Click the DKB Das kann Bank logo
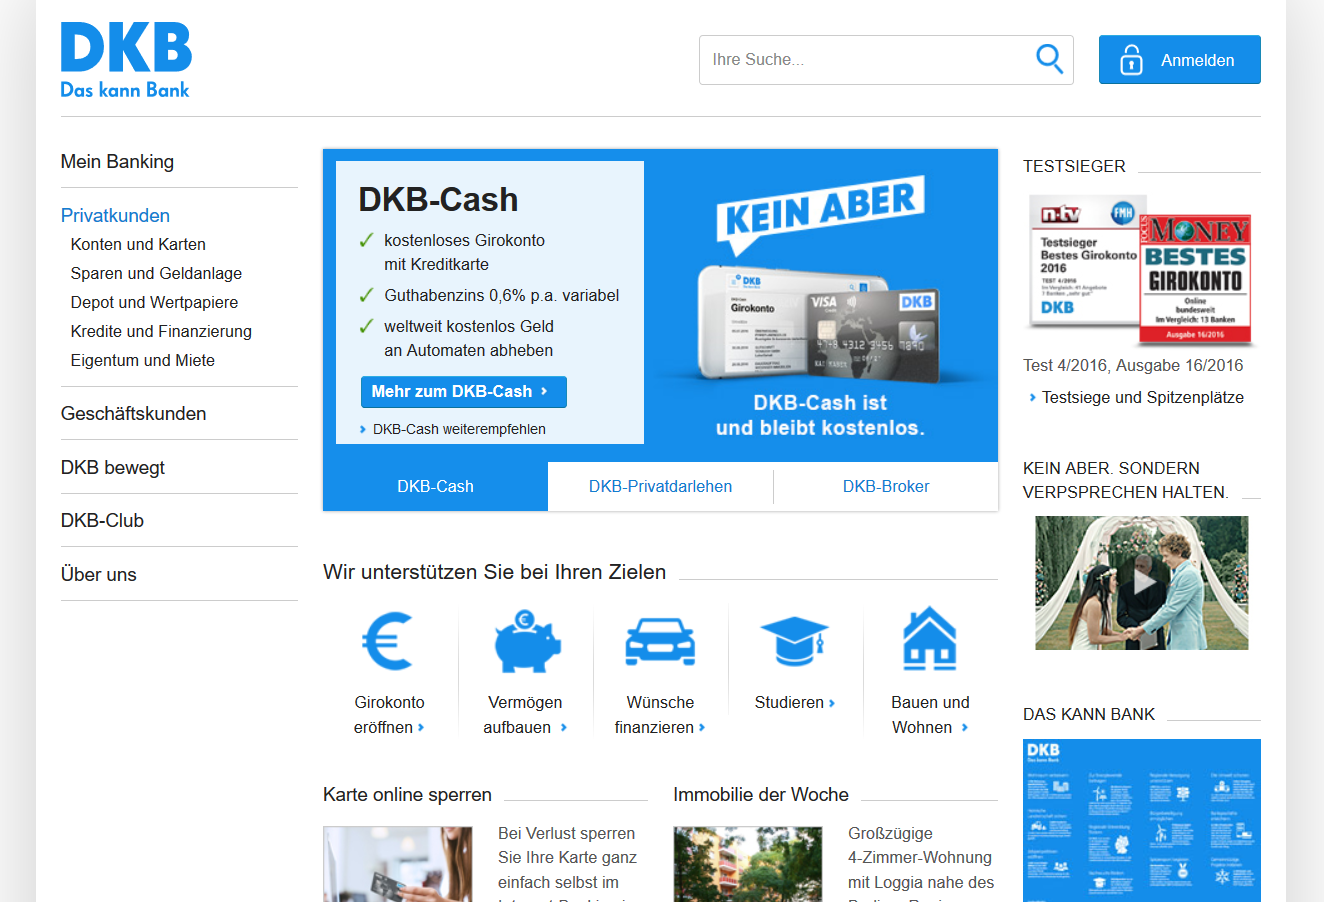Image resolution: width=1324 pixels, height=902 pixels. coord(126,60)
